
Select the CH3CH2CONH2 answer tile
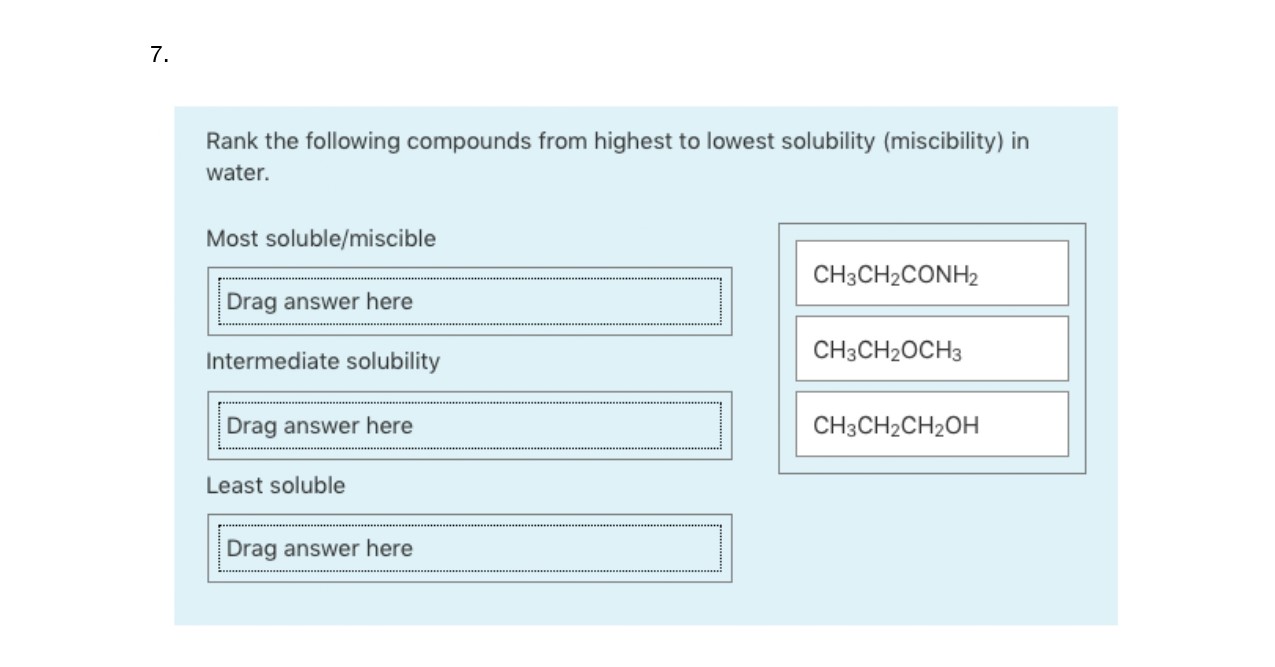pyautogui.click(x=931, y=273)
